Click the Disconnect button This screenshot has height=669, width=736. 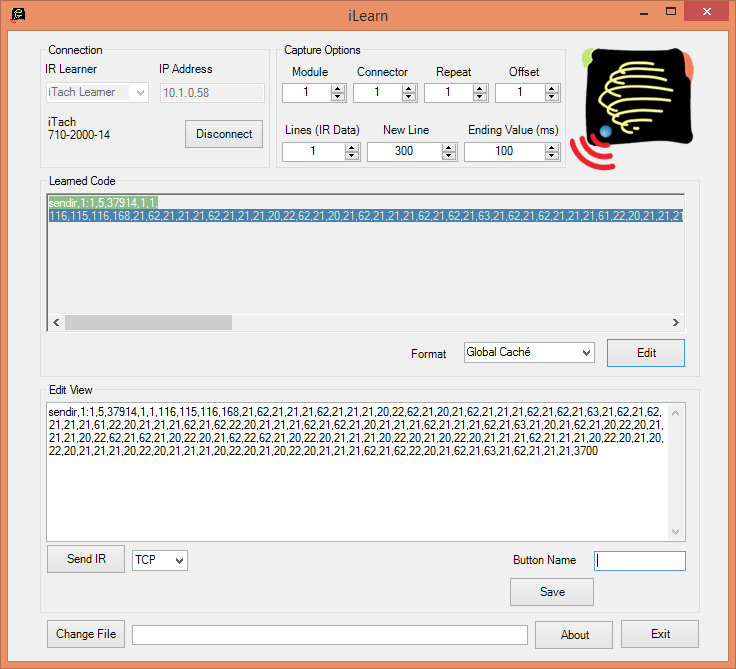pyautogui.click(x=224, y=134)
